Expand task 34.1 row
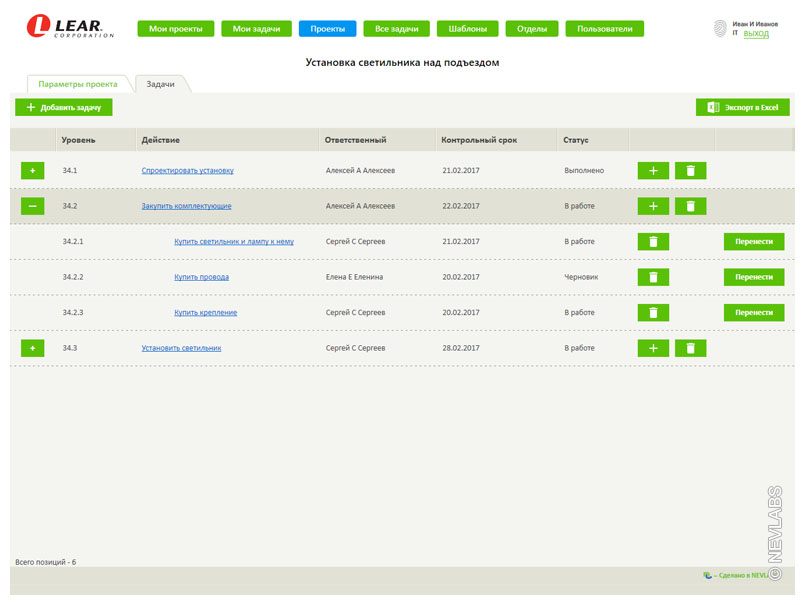 [32, 171]
